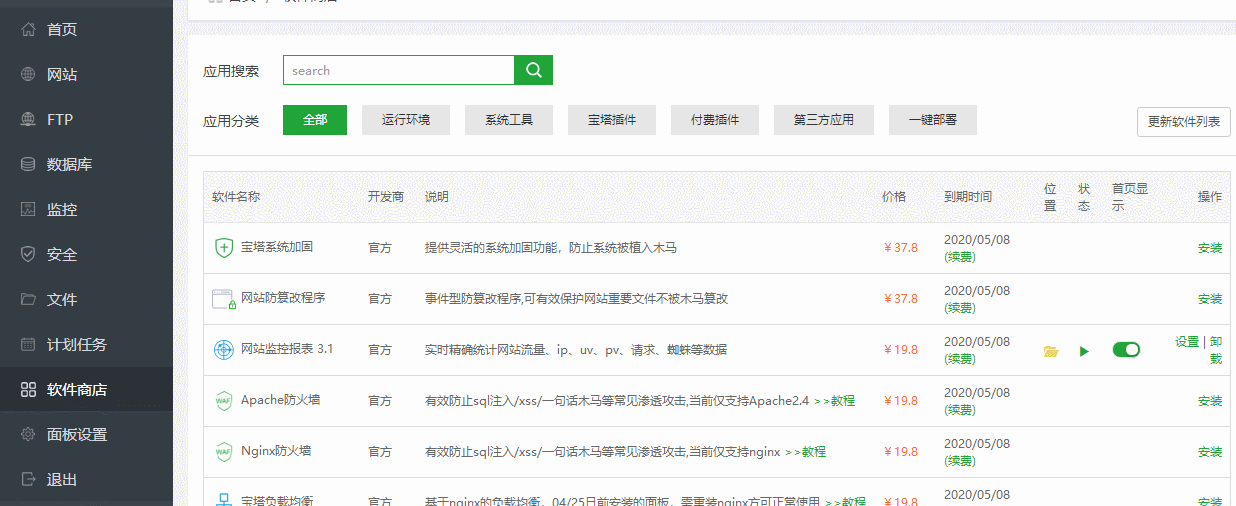Open 设置 for 网站监控报表
This screenshot has height=506, width=1236.
pos(1186,342)
